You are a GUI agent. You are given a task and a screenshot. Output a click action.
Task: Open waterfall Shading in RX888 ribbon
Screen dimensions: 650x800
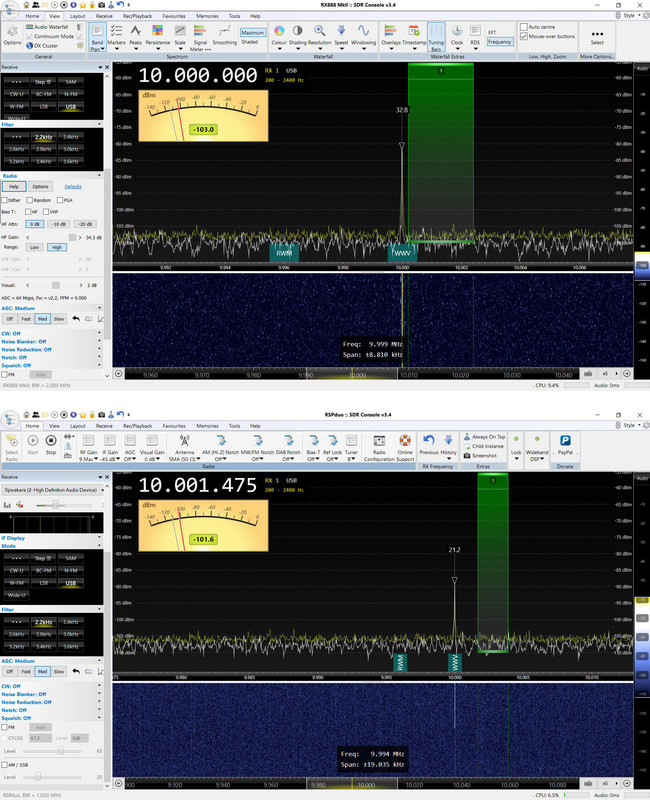click(x=297, y=37)
